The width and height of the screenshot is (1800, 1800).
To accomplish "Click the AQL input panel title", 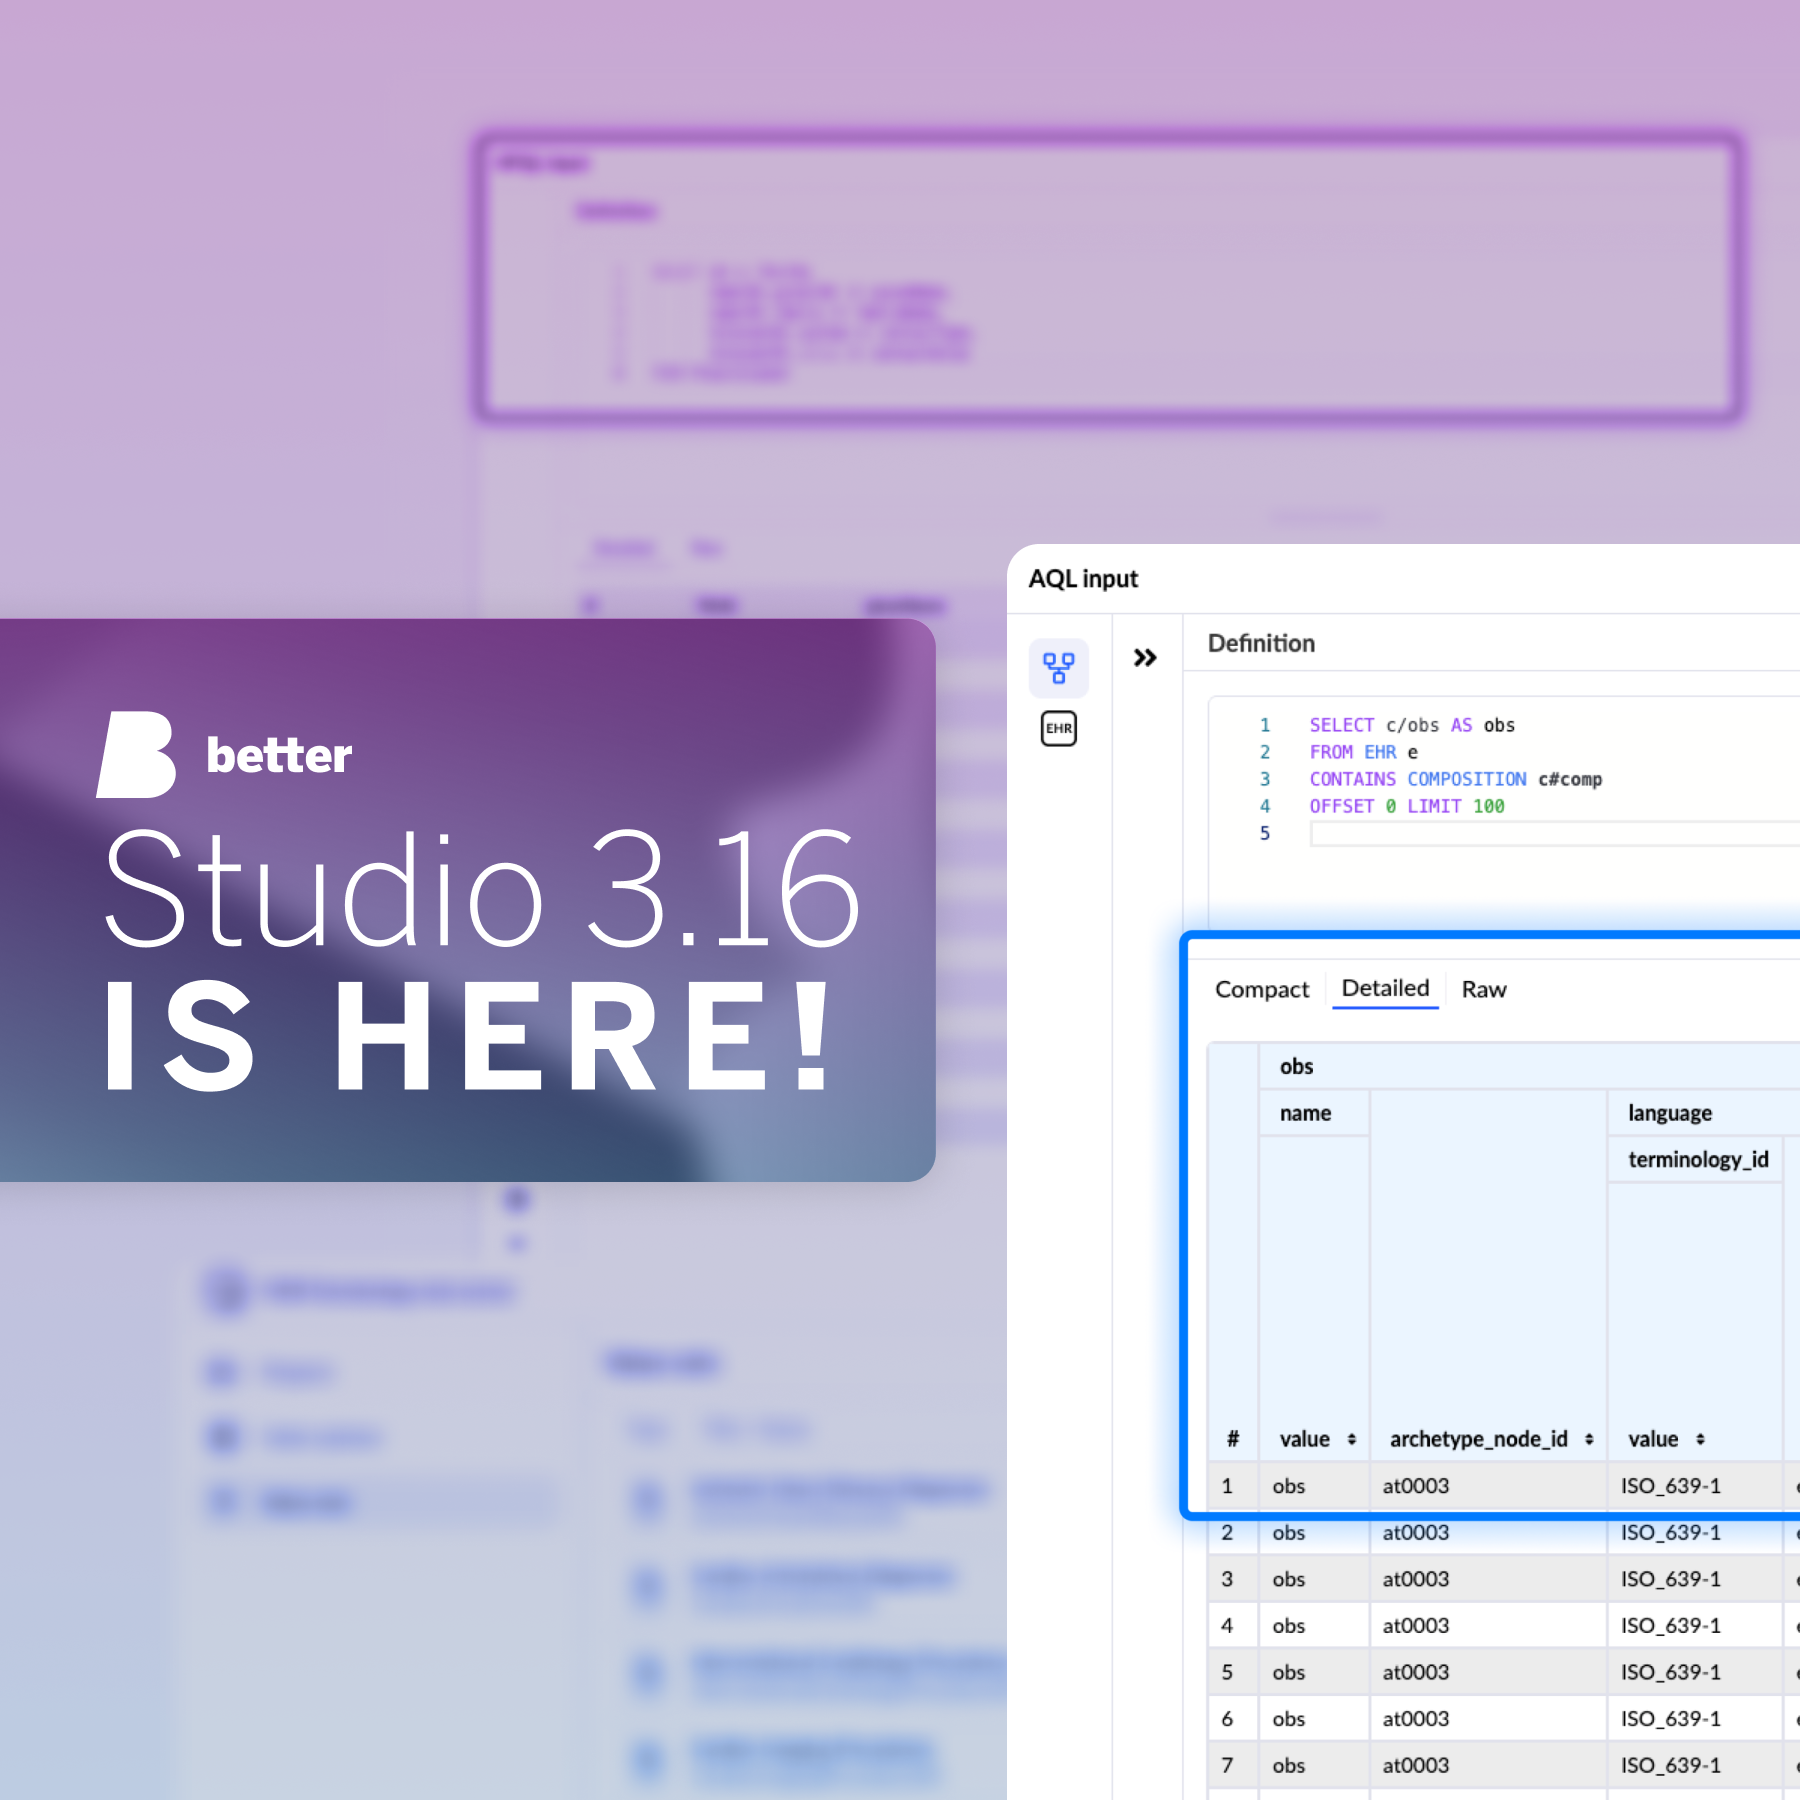I will (1083, 579).
